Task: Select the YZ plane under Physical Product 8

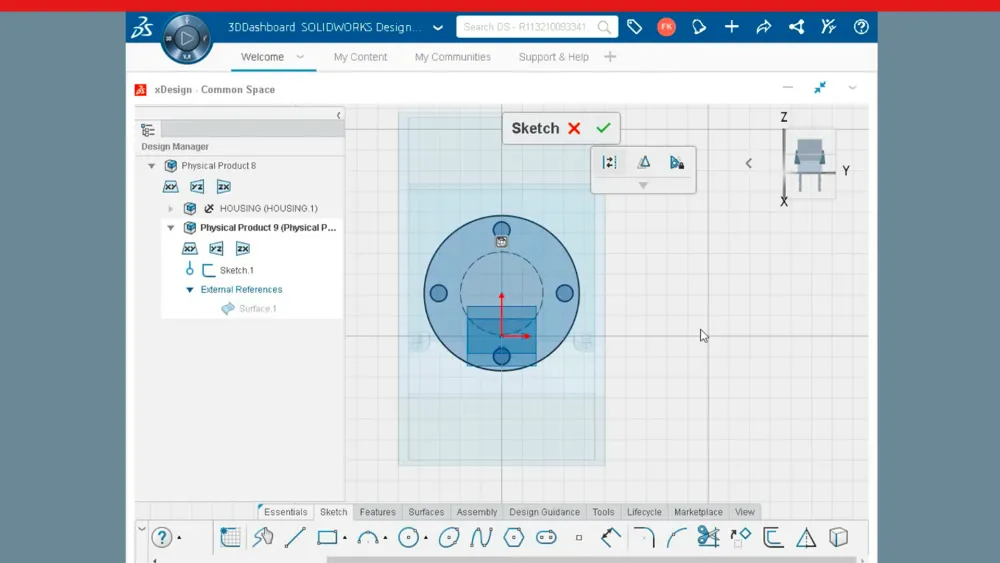Action: tap(197, 187)
